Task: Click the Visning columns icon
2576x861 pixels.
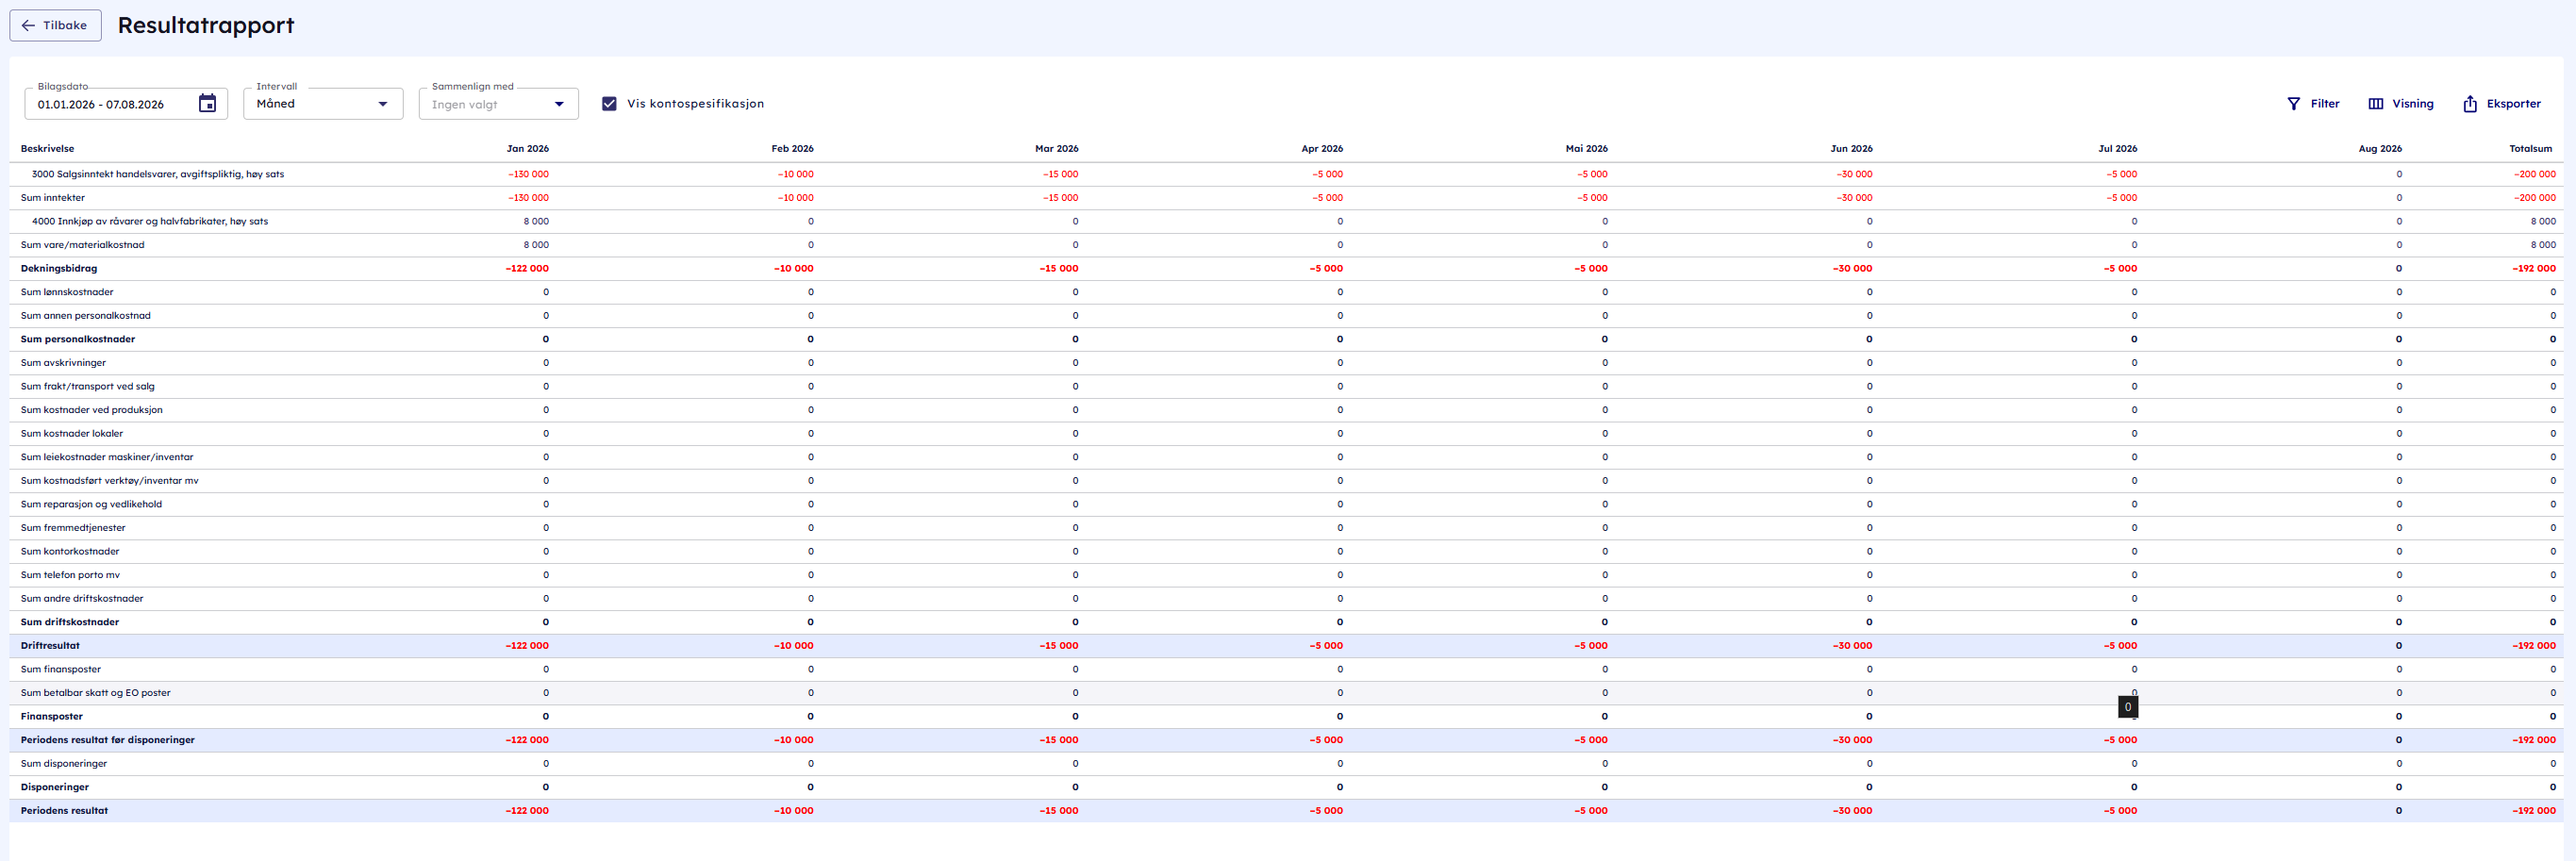Action: (x=2376, y=104)
